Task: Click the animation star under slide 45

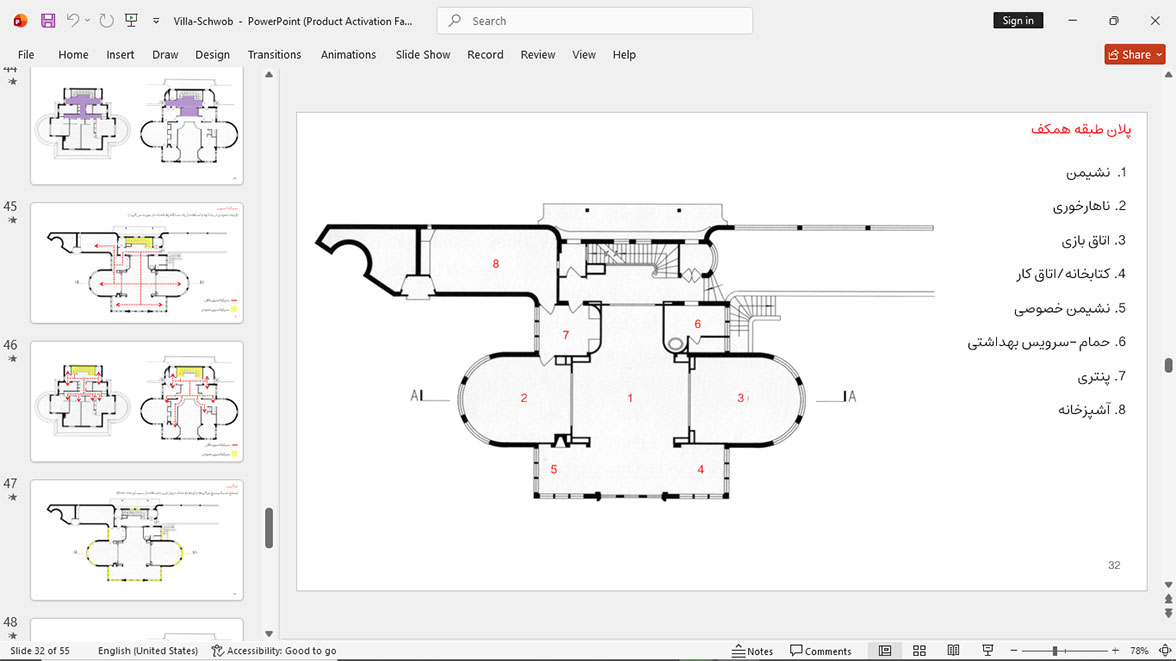Action: [x=12, y=221]
